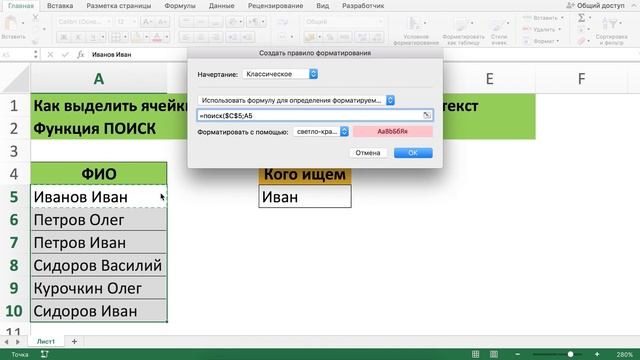640x360 pixels.
Task: Click the Отмена button in dialog
Action: tap(368, 153)
